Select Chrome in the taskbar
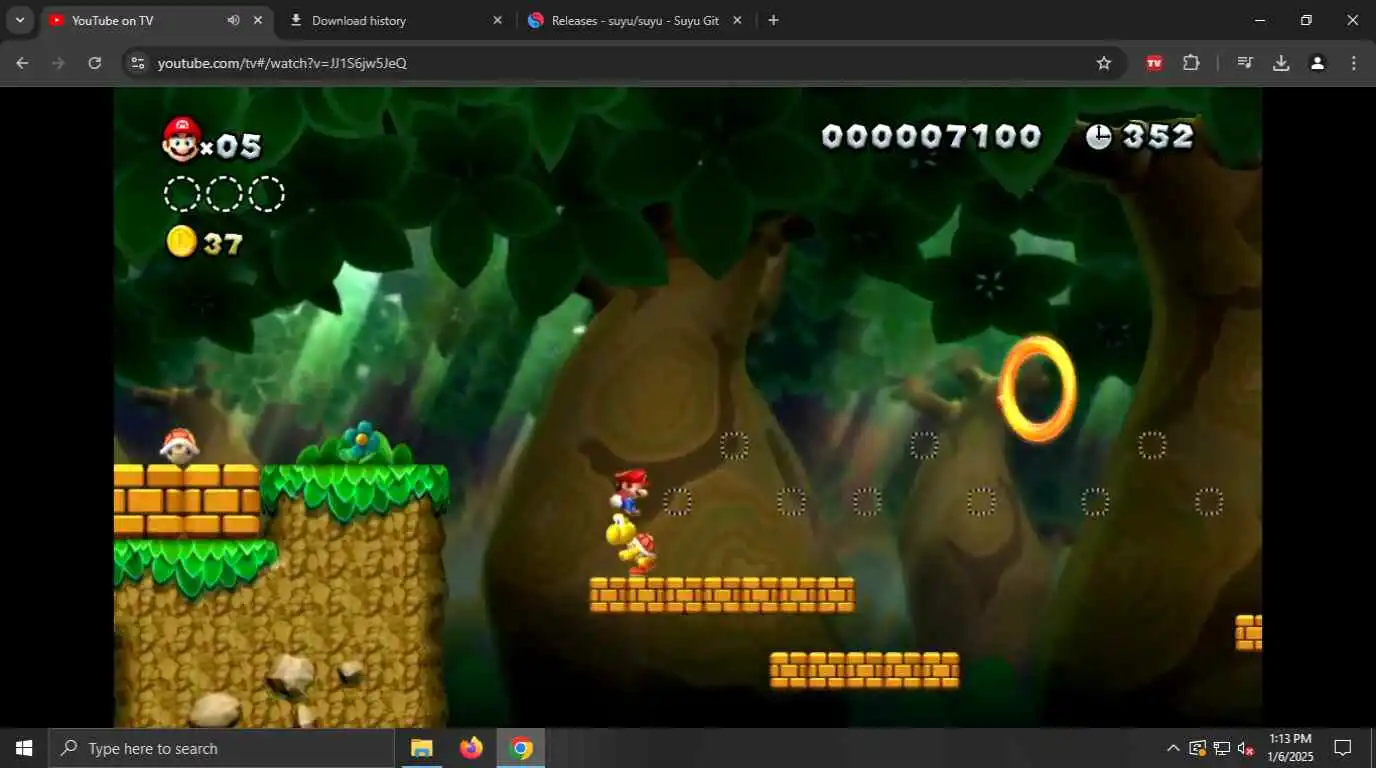Viewport: 1376px width, 768px height. [x=521, y=748]
